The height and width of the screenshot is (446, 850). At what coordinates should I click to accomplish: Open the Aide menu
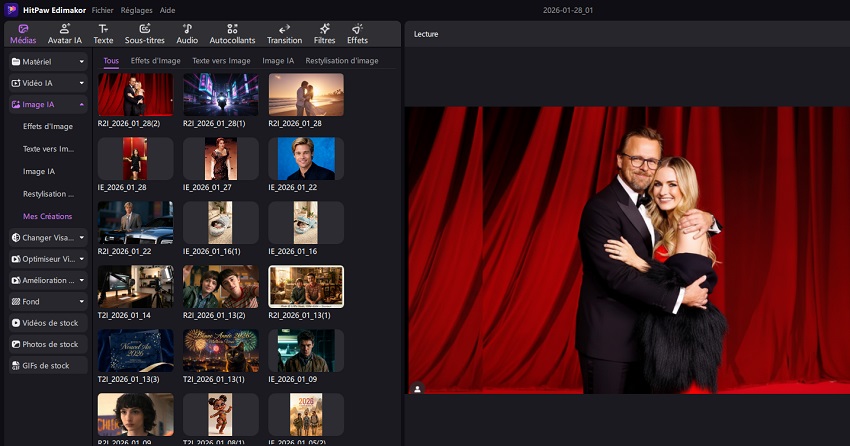tap(167, 10)
